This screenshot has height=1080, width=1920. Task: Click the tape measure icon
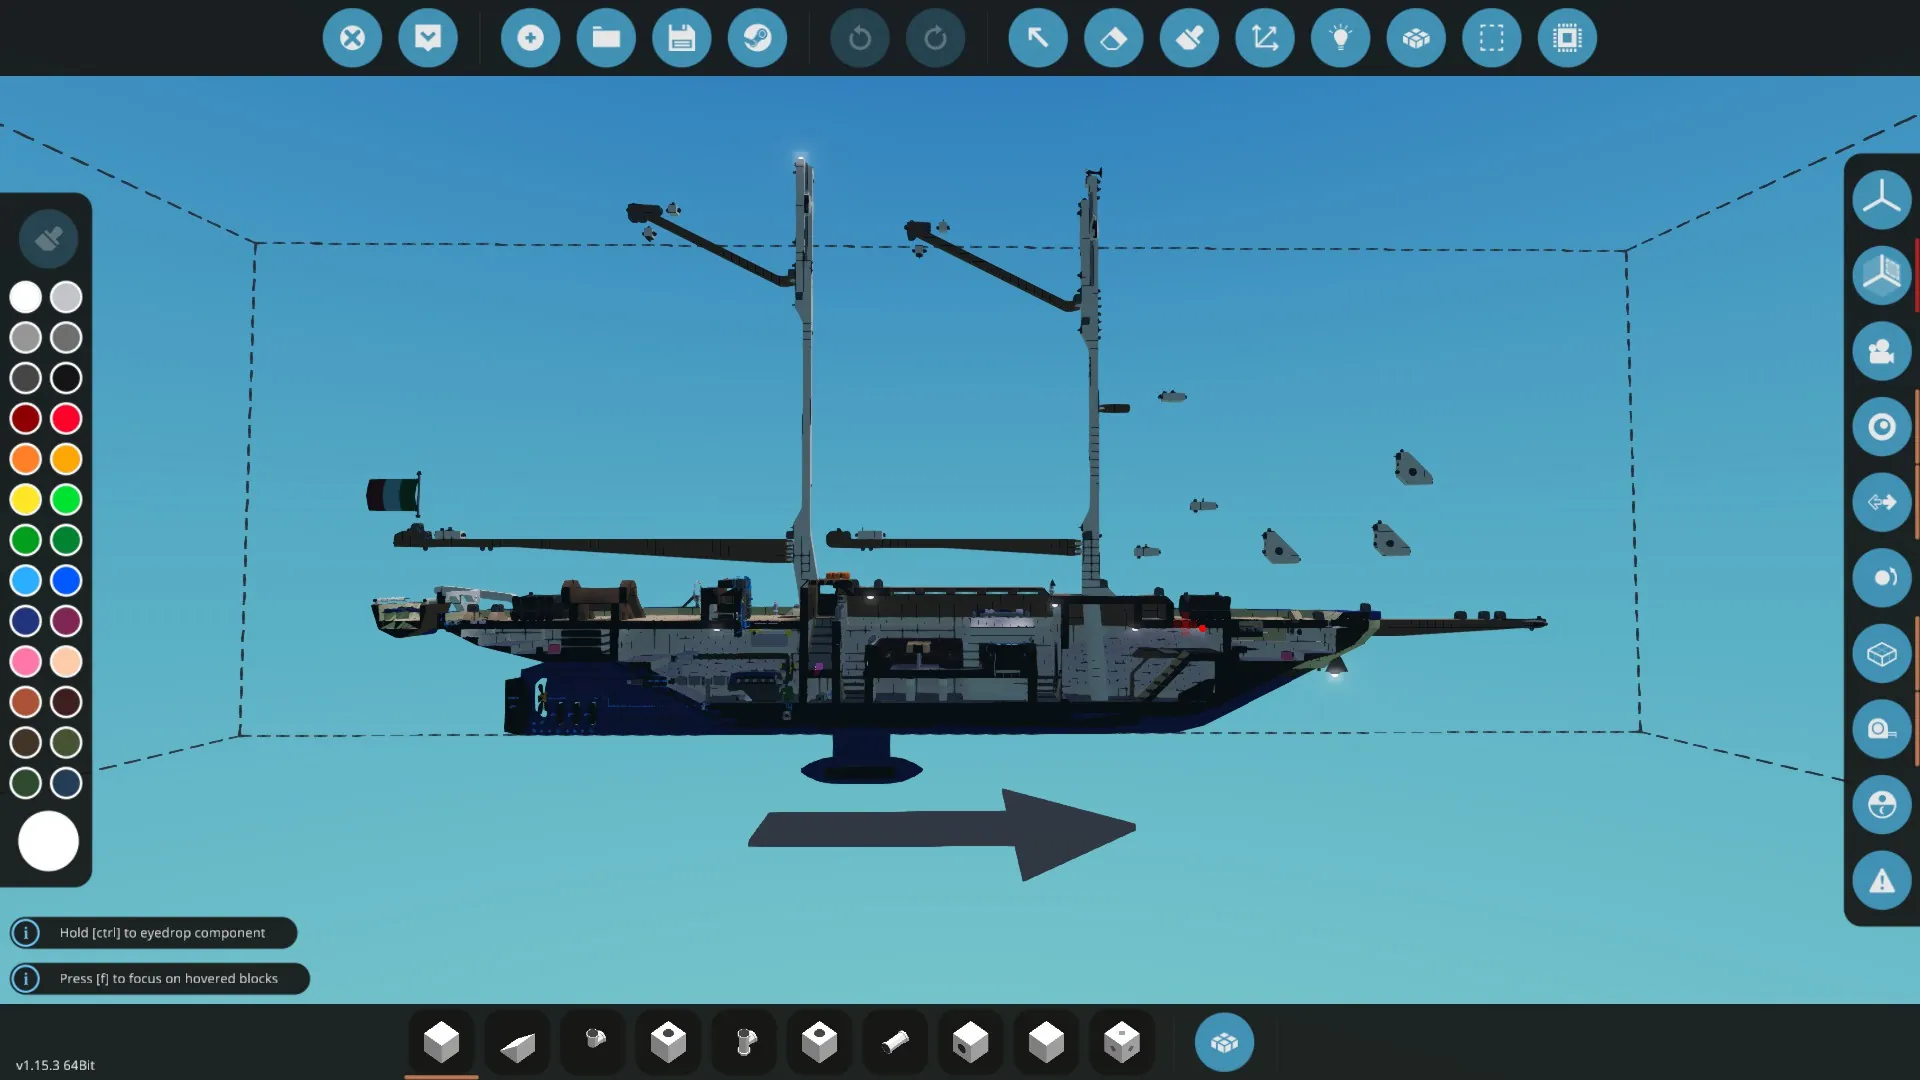(1881, 729)
